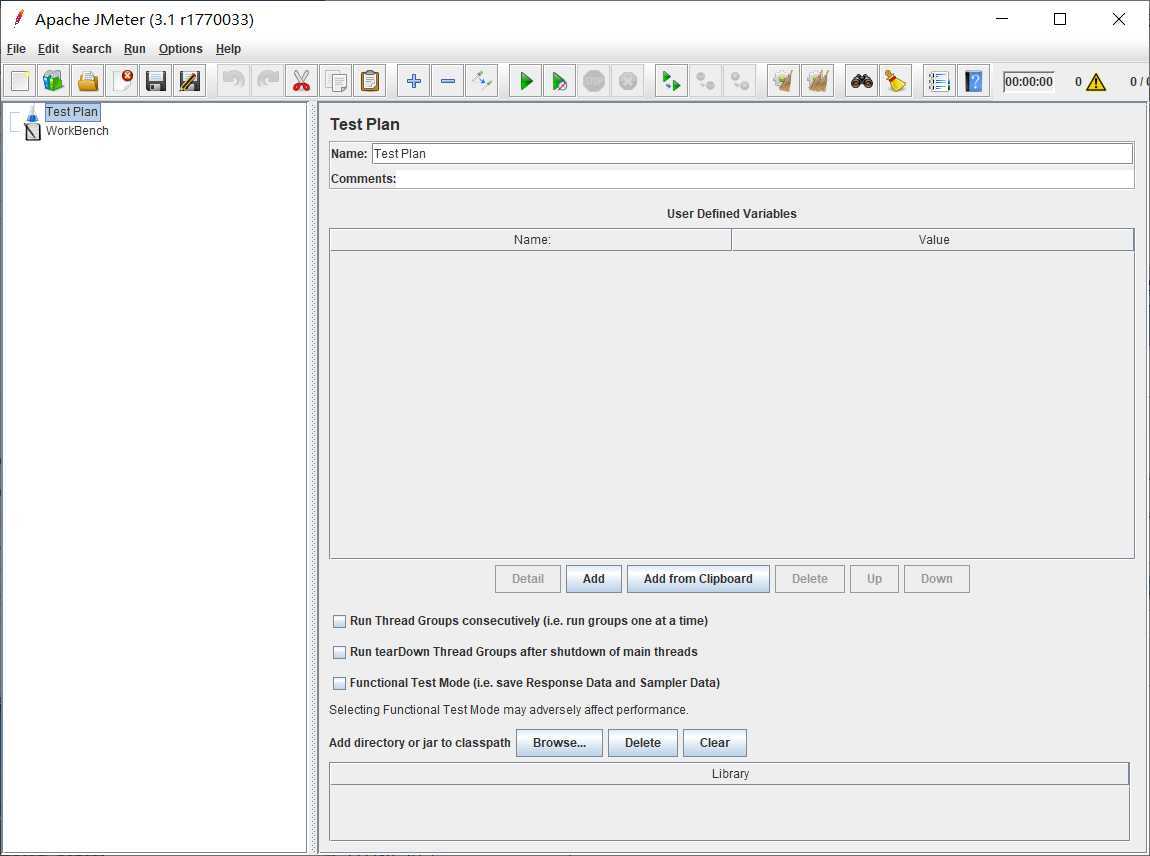Click Start no pauses icon
This screenshot has width=1150, height=856.
pos(560,82)
